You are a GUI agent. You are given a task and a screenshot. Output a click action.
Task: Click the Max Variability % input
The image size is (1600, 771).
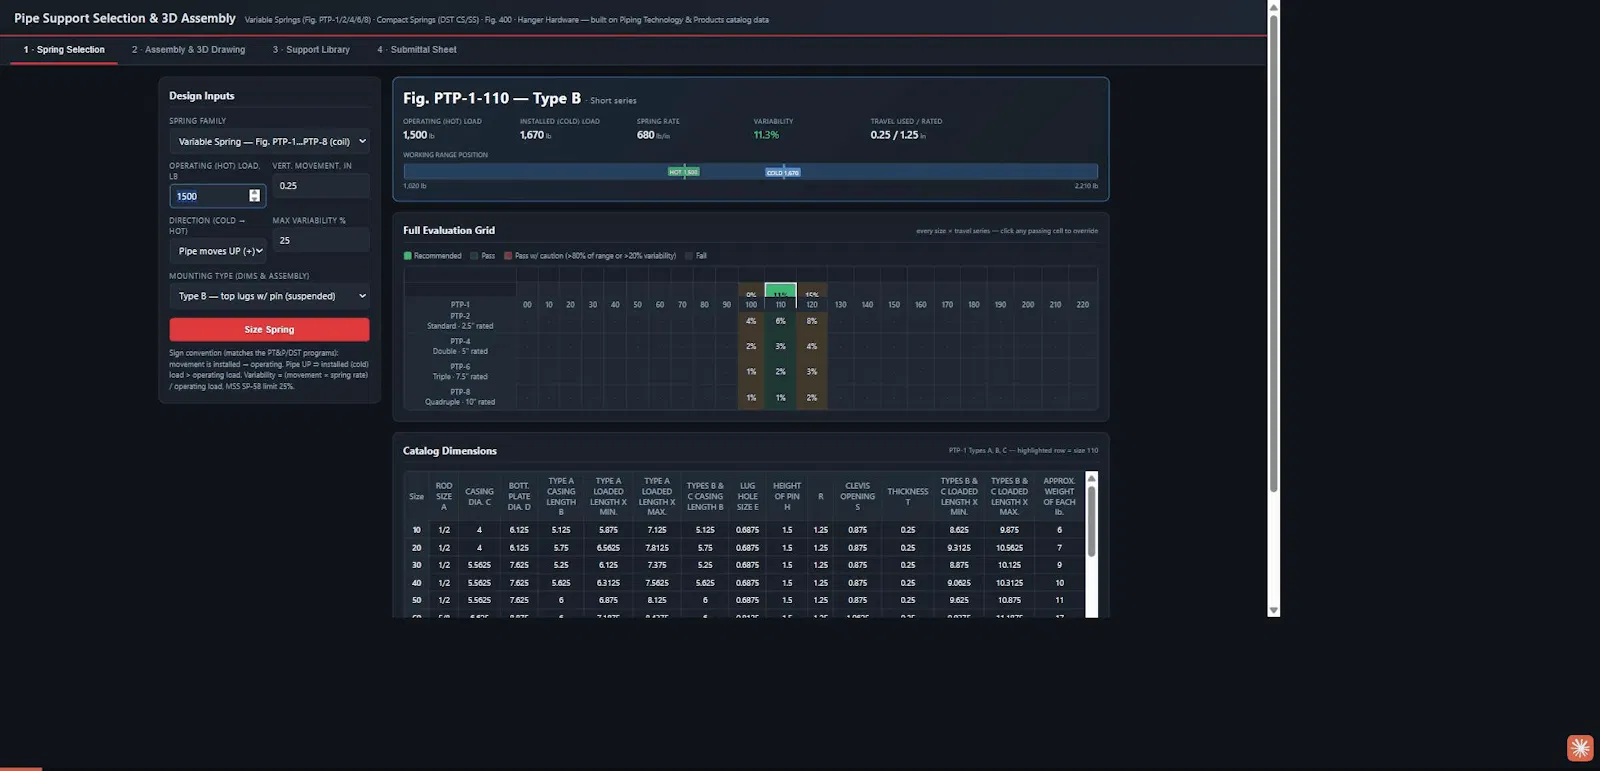[x=321, y=240]
